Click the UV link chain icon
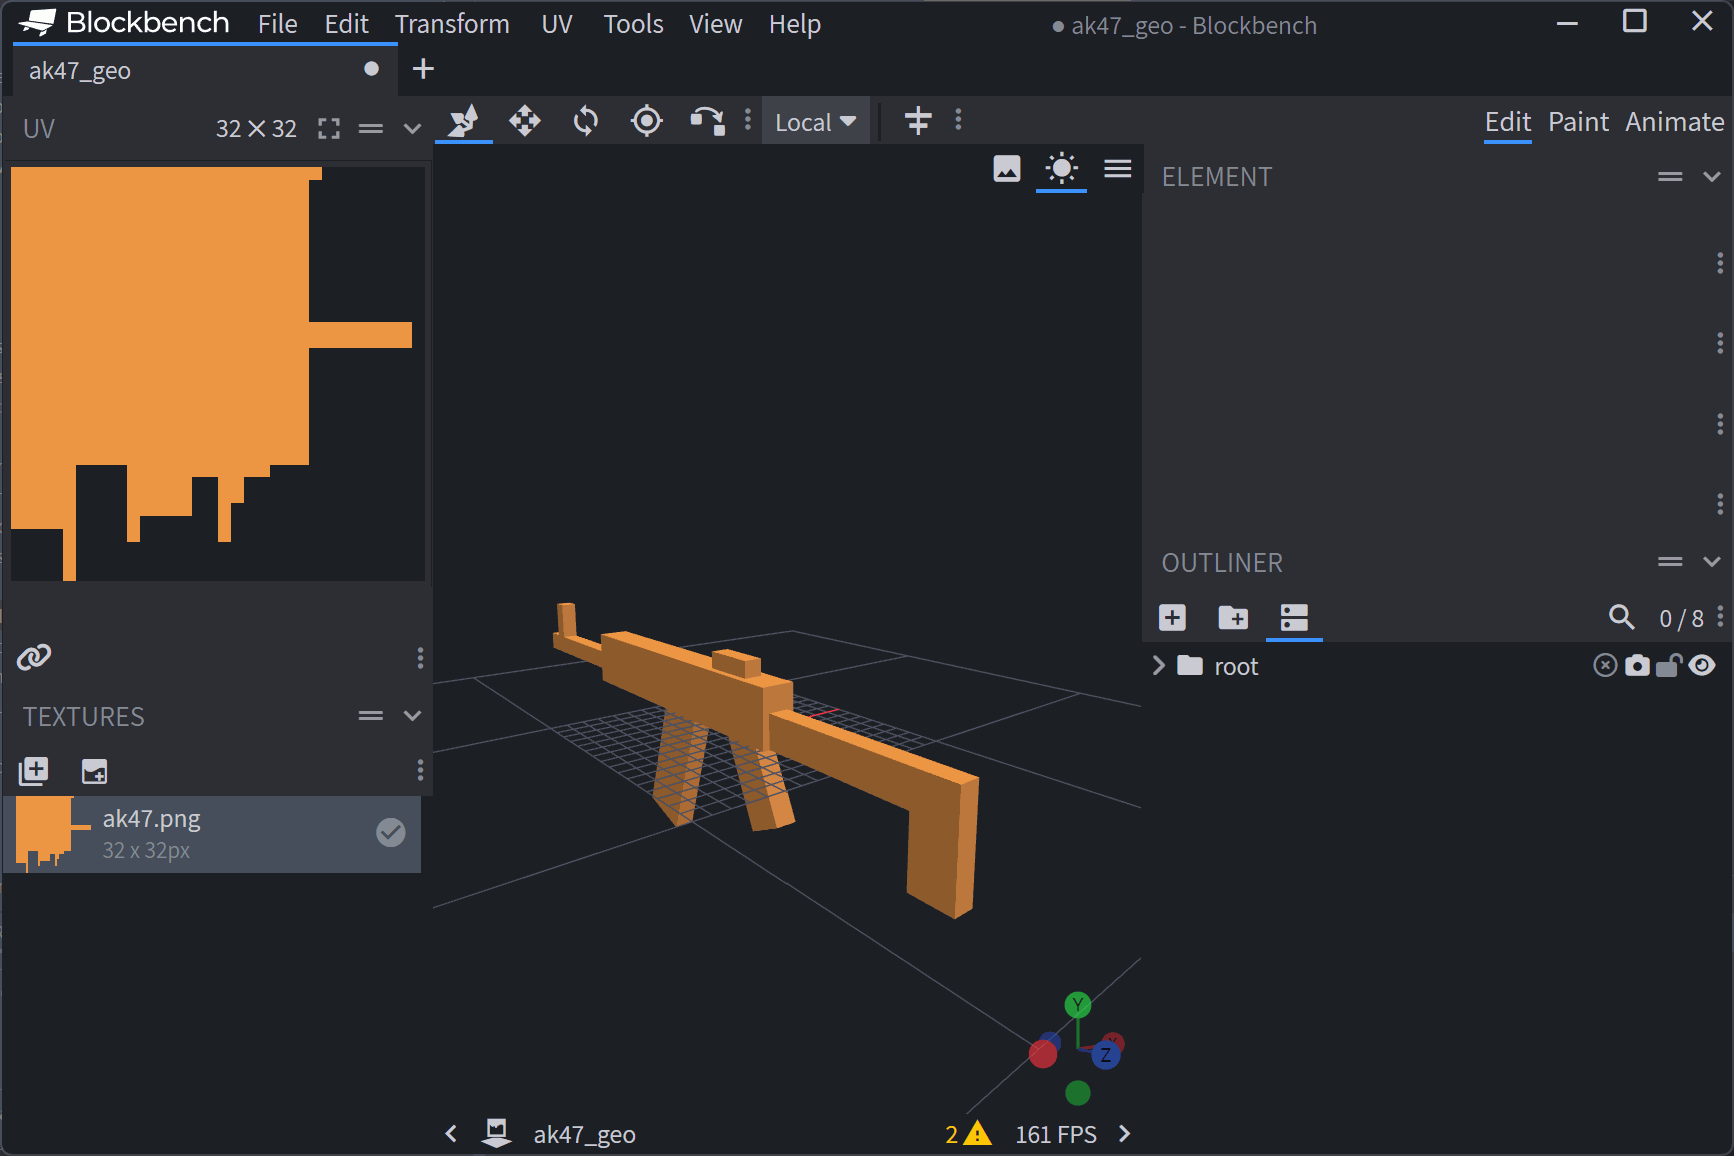This screenshot has width=1734, height=1156. (34, 657)
